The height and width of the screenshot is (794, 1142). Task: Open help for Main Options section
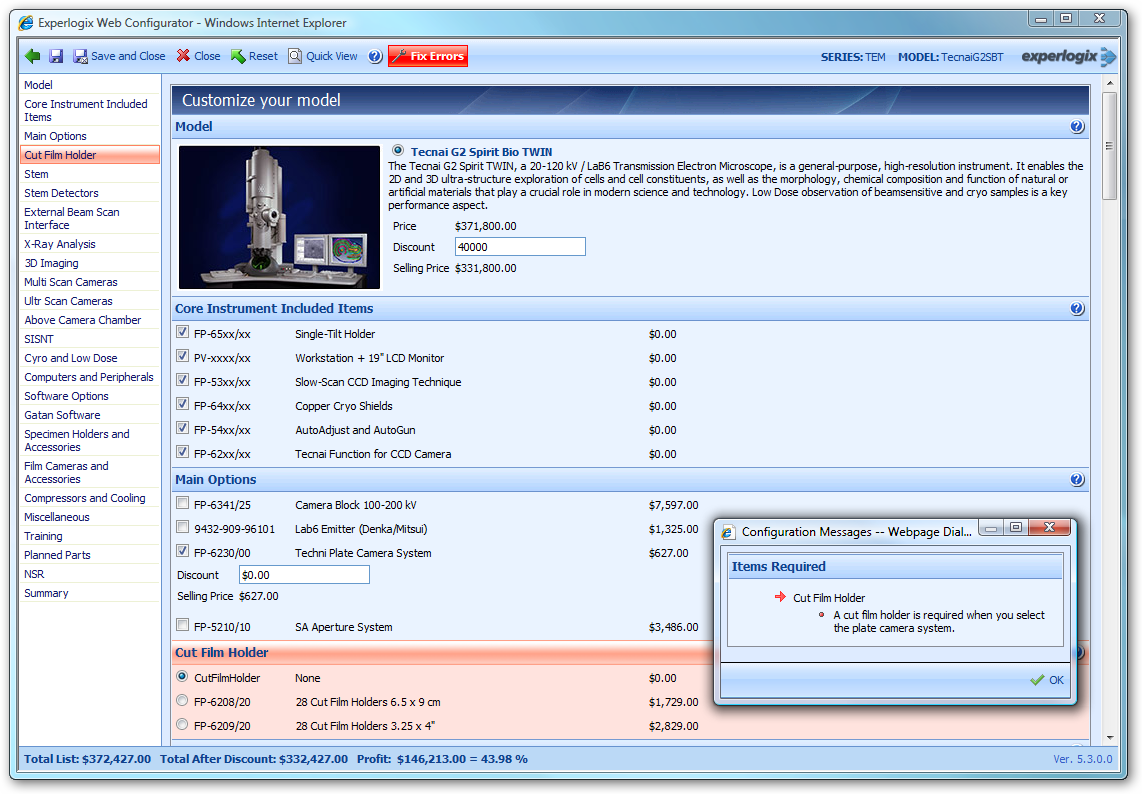pyautogui.click(x=1077, y=480)
